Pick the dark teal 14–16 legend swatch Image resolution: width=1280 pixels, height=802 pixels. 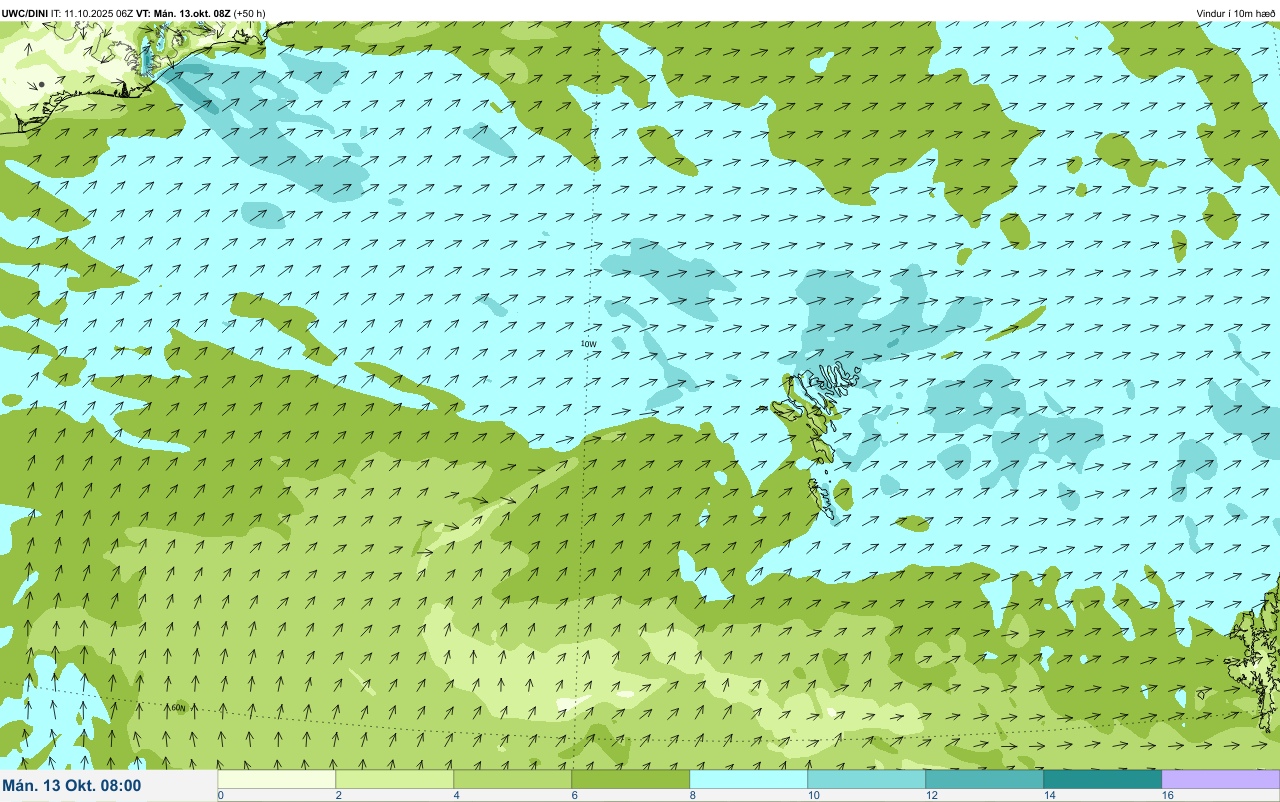pos(1103,779)
